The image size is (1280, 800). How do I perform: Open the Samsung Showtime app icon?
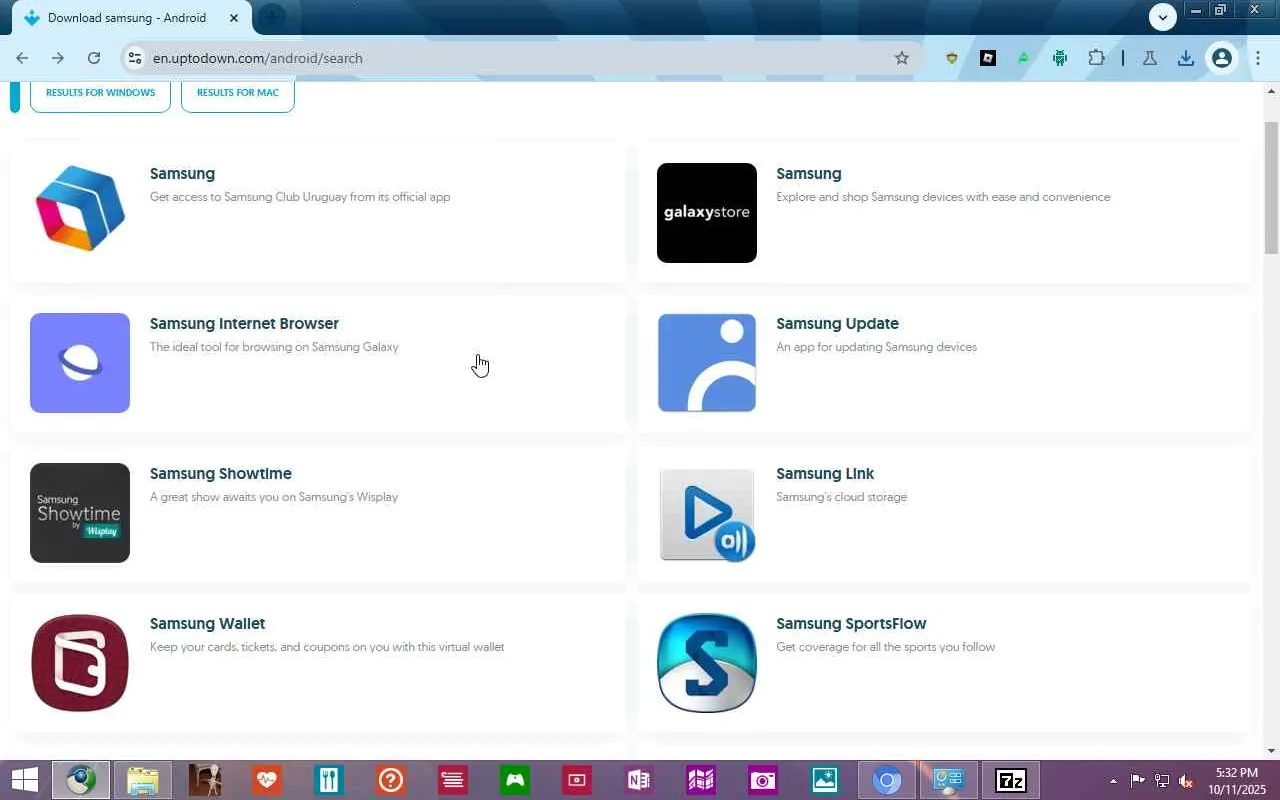80,513
